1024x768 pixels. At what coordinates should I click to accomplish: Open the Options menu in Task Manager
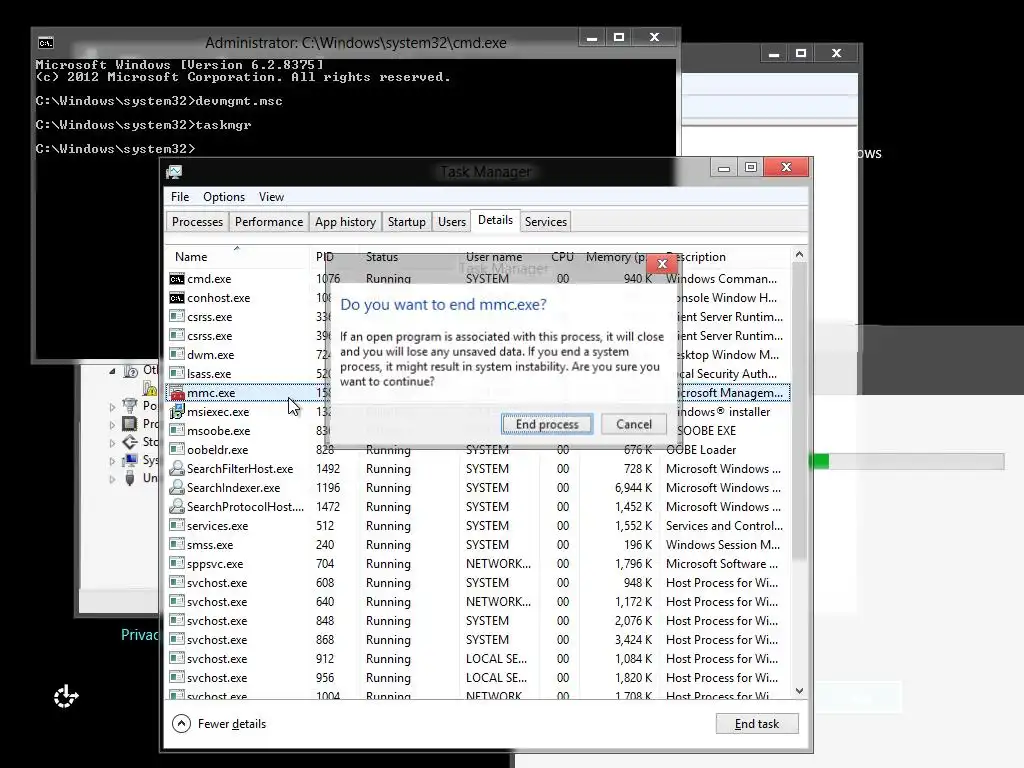pyautogui.click(x=224, y=197)
